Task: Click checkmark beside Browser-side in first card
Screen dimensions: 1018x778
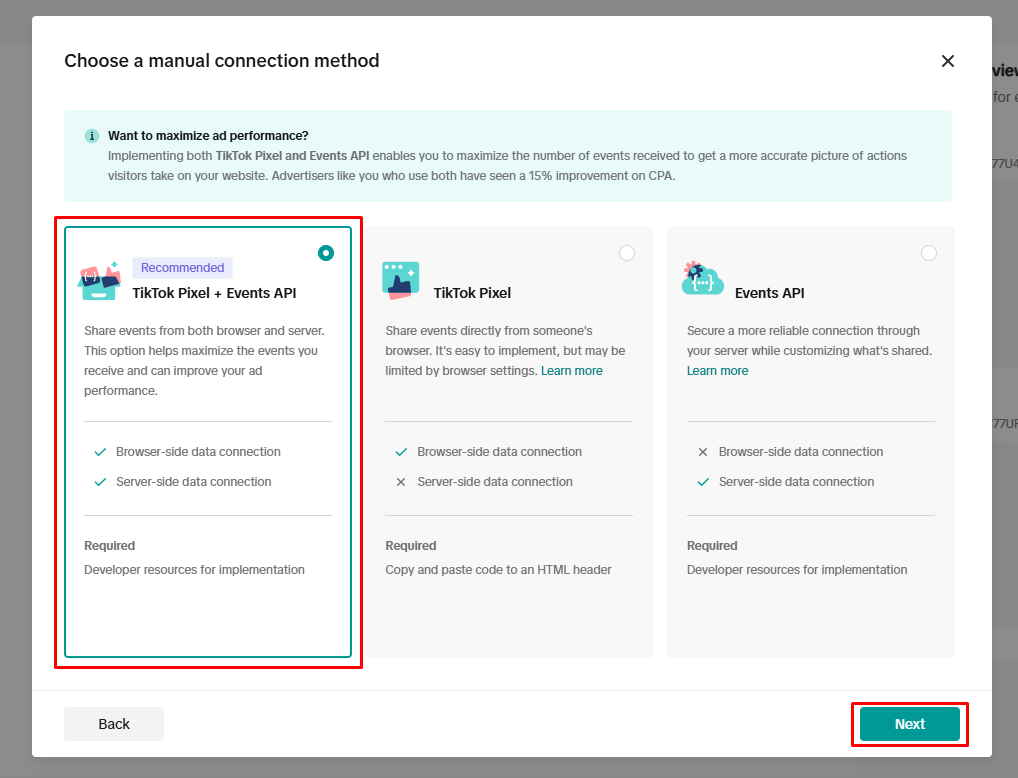Action: (100, 452)
